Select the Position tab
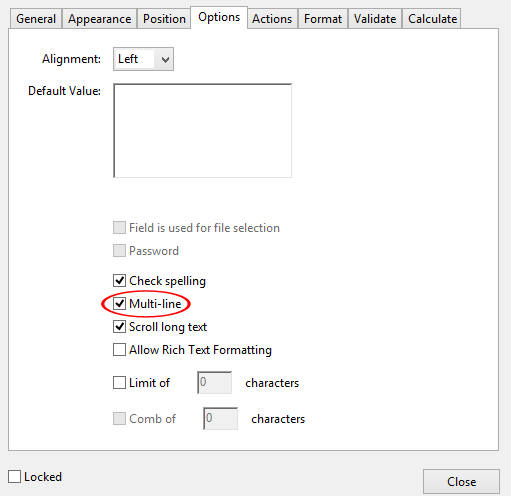This screenshot has height=496, width=511. tap(164, 19)
